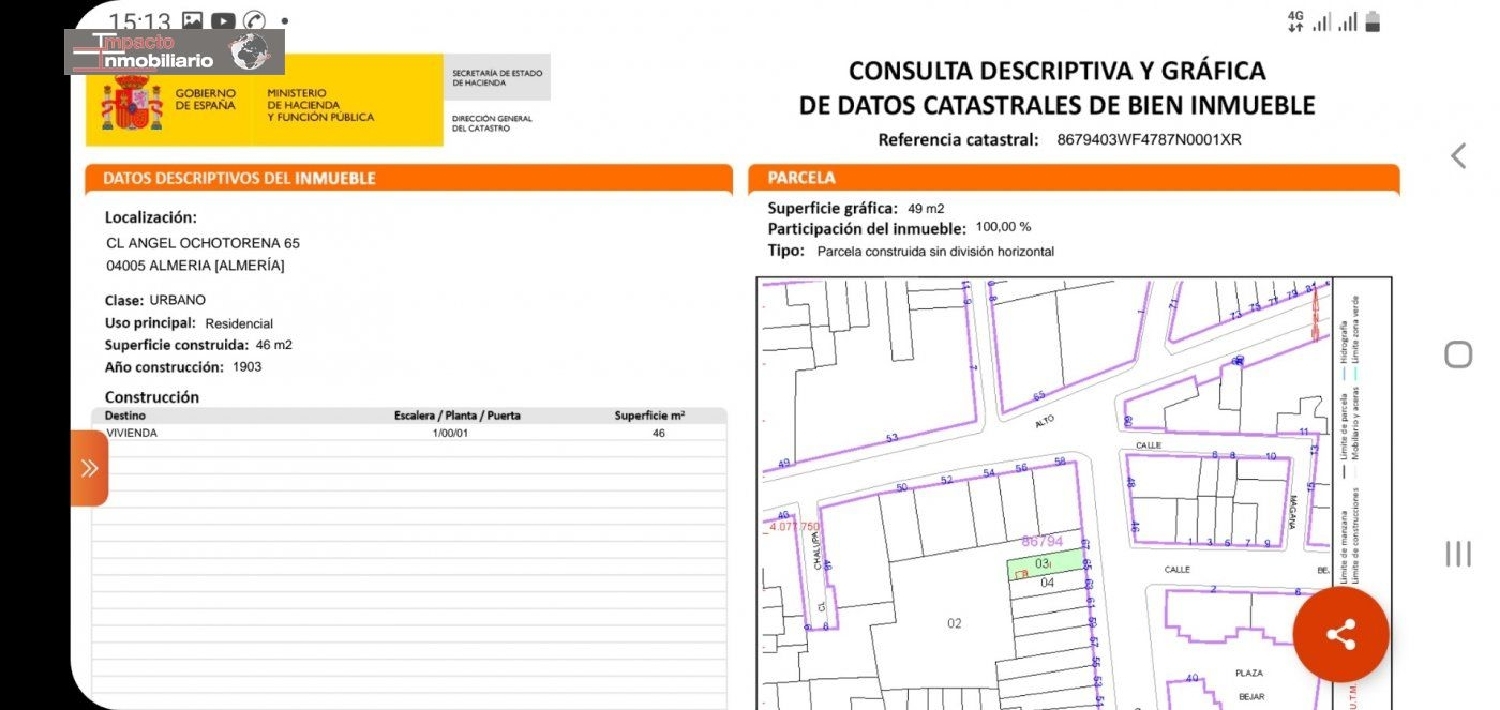1500x710 pixels.
Task: Tap the Consulta Descriptiva y Gráfica title
Action: point(1057,88)
